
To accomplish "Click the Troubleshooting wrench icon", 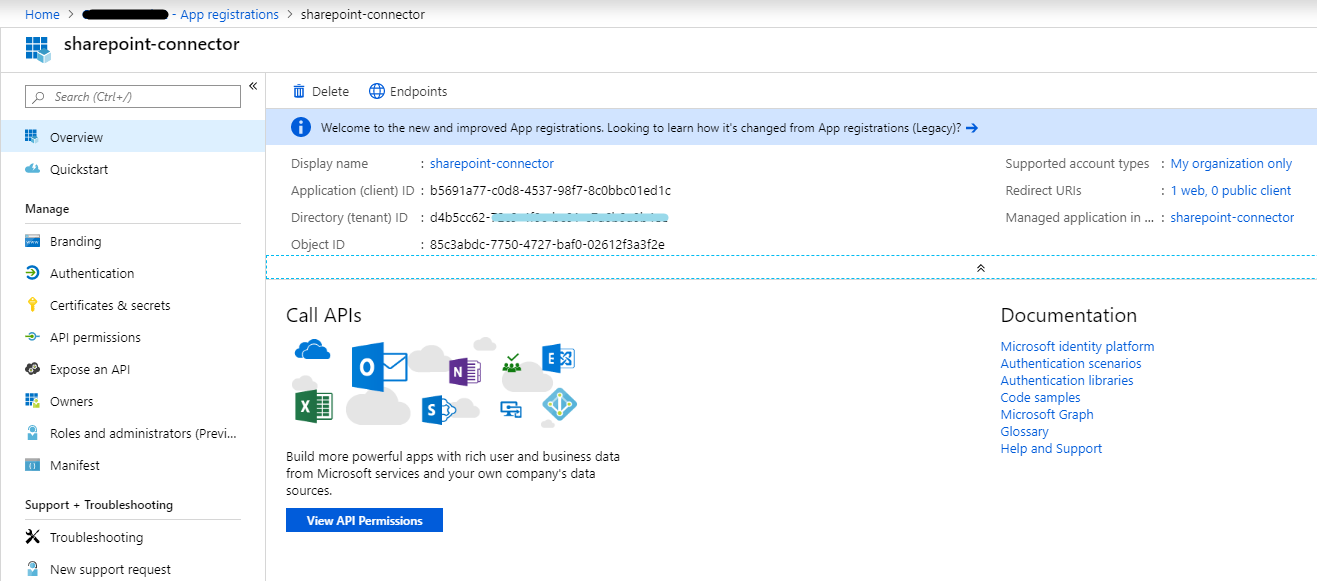I will (32, 538).
